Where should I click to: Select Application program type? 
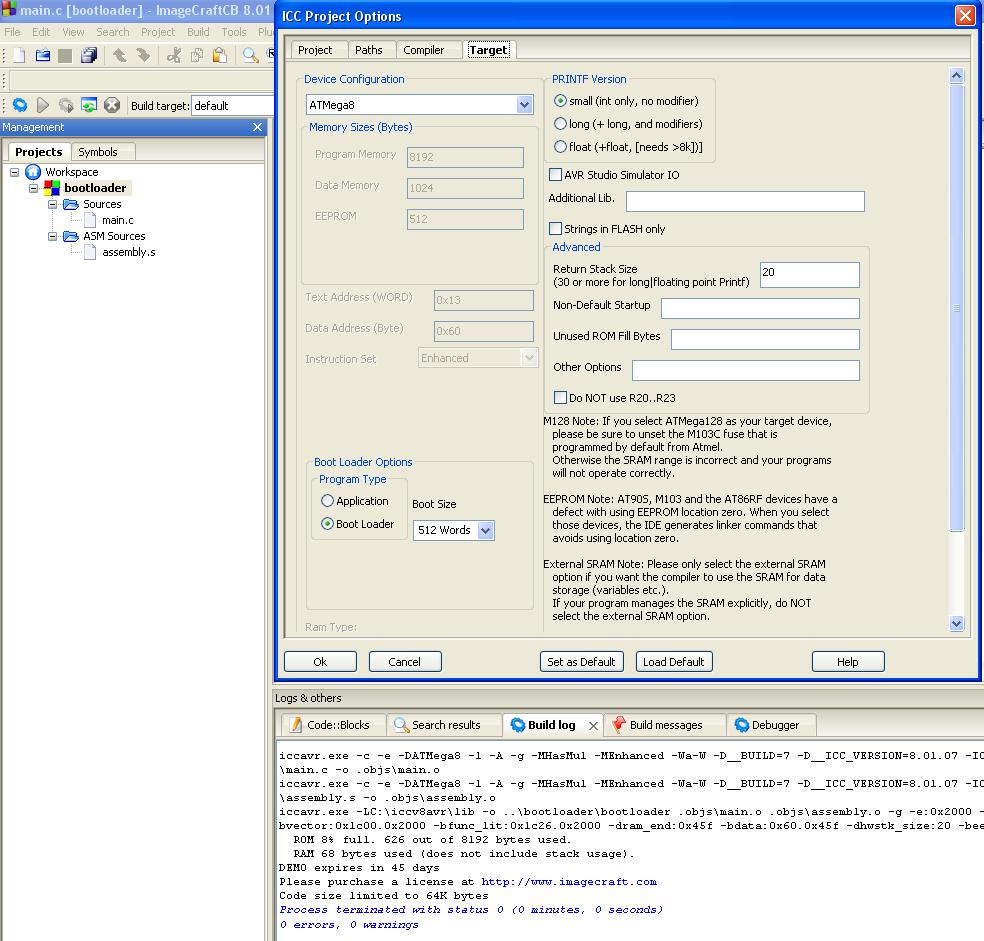coord(327,500)
